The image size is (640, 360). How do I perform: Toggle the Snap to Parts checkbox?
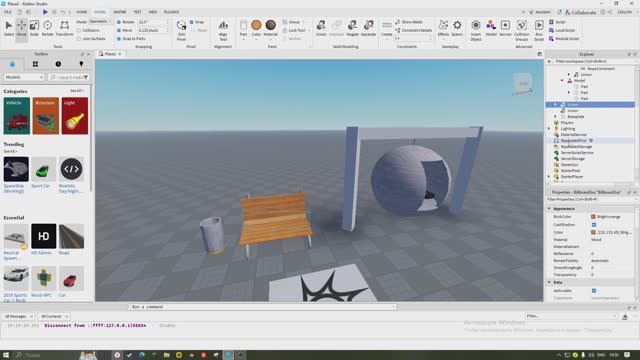point(119,38)
